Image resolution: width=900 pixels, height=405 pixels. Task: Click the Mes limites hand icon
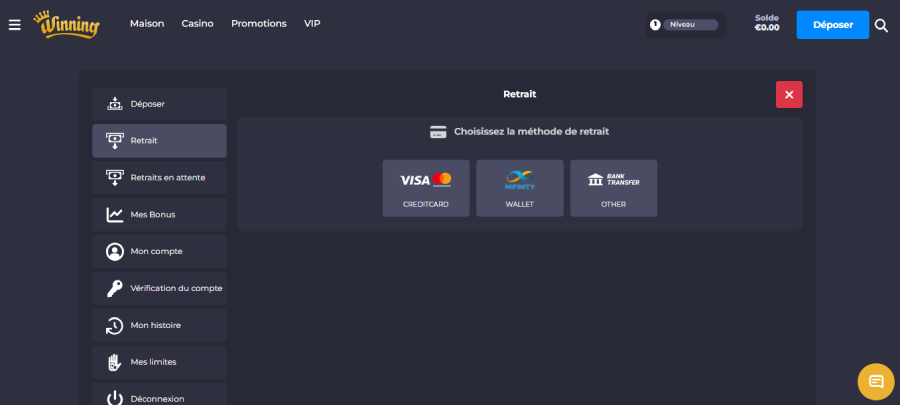tap(115, 362)
